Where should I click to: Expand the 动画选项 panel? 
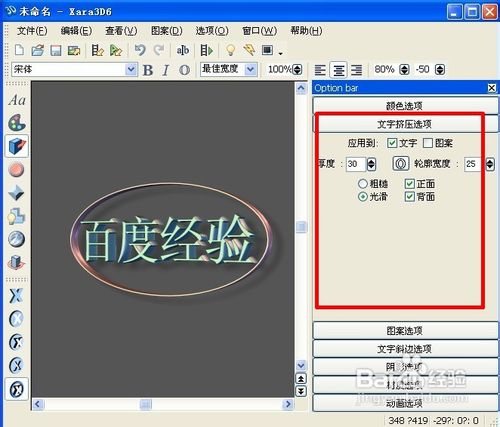pos(405,403)
